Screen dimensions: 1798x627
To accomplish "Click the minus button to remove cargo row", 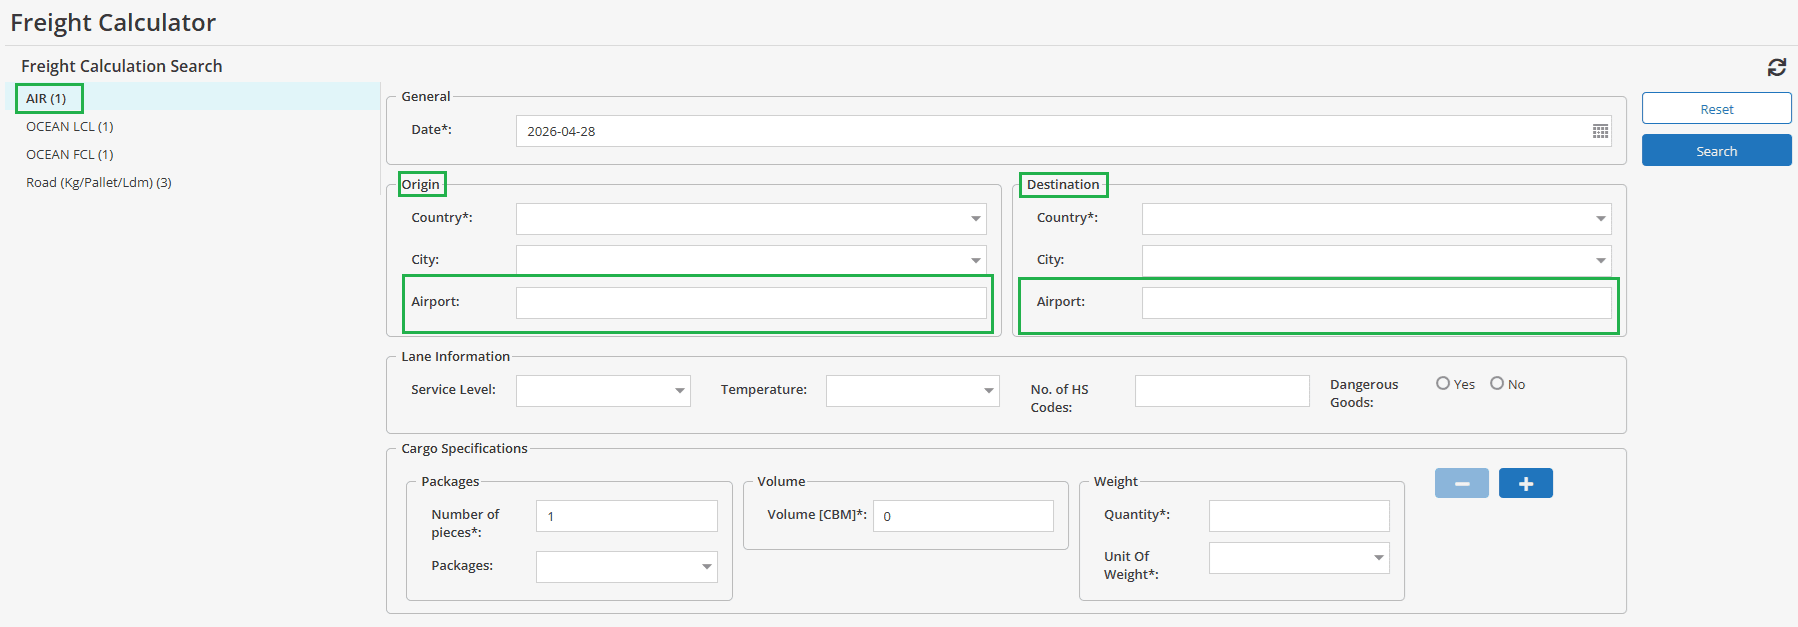I will [1461, 483].
